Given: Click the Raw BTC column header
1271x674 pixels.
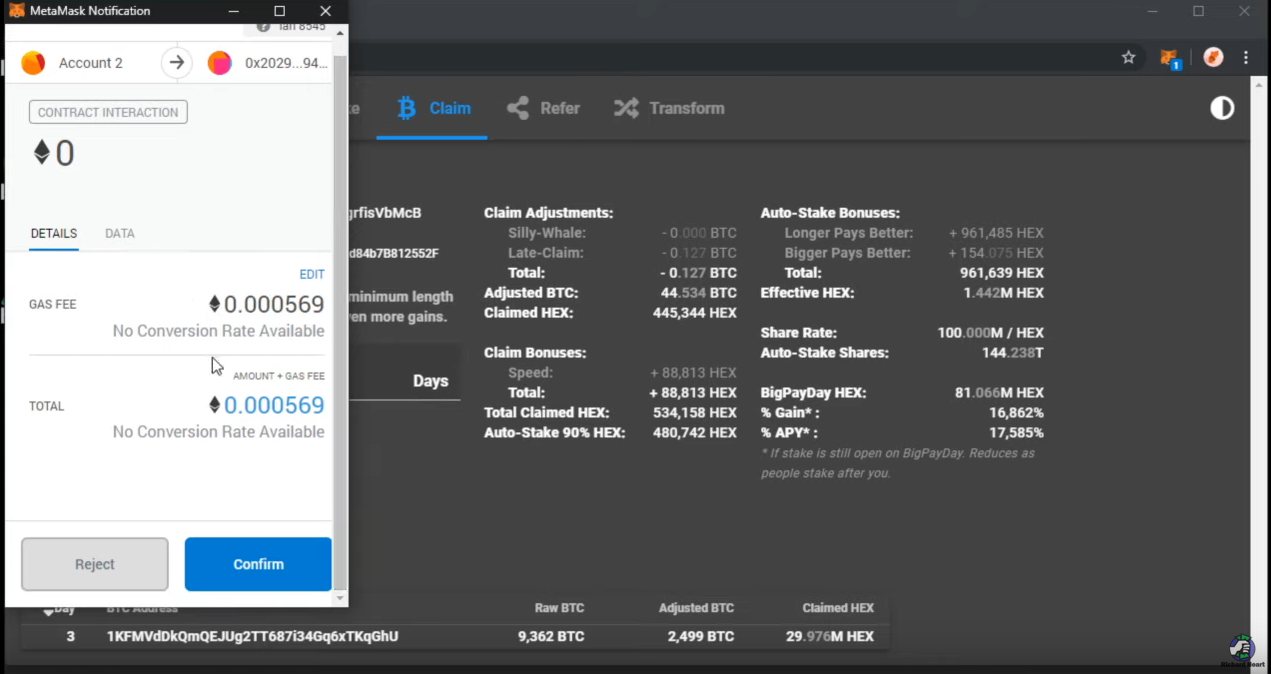Looking at the screenshot, I should (559, 608).
